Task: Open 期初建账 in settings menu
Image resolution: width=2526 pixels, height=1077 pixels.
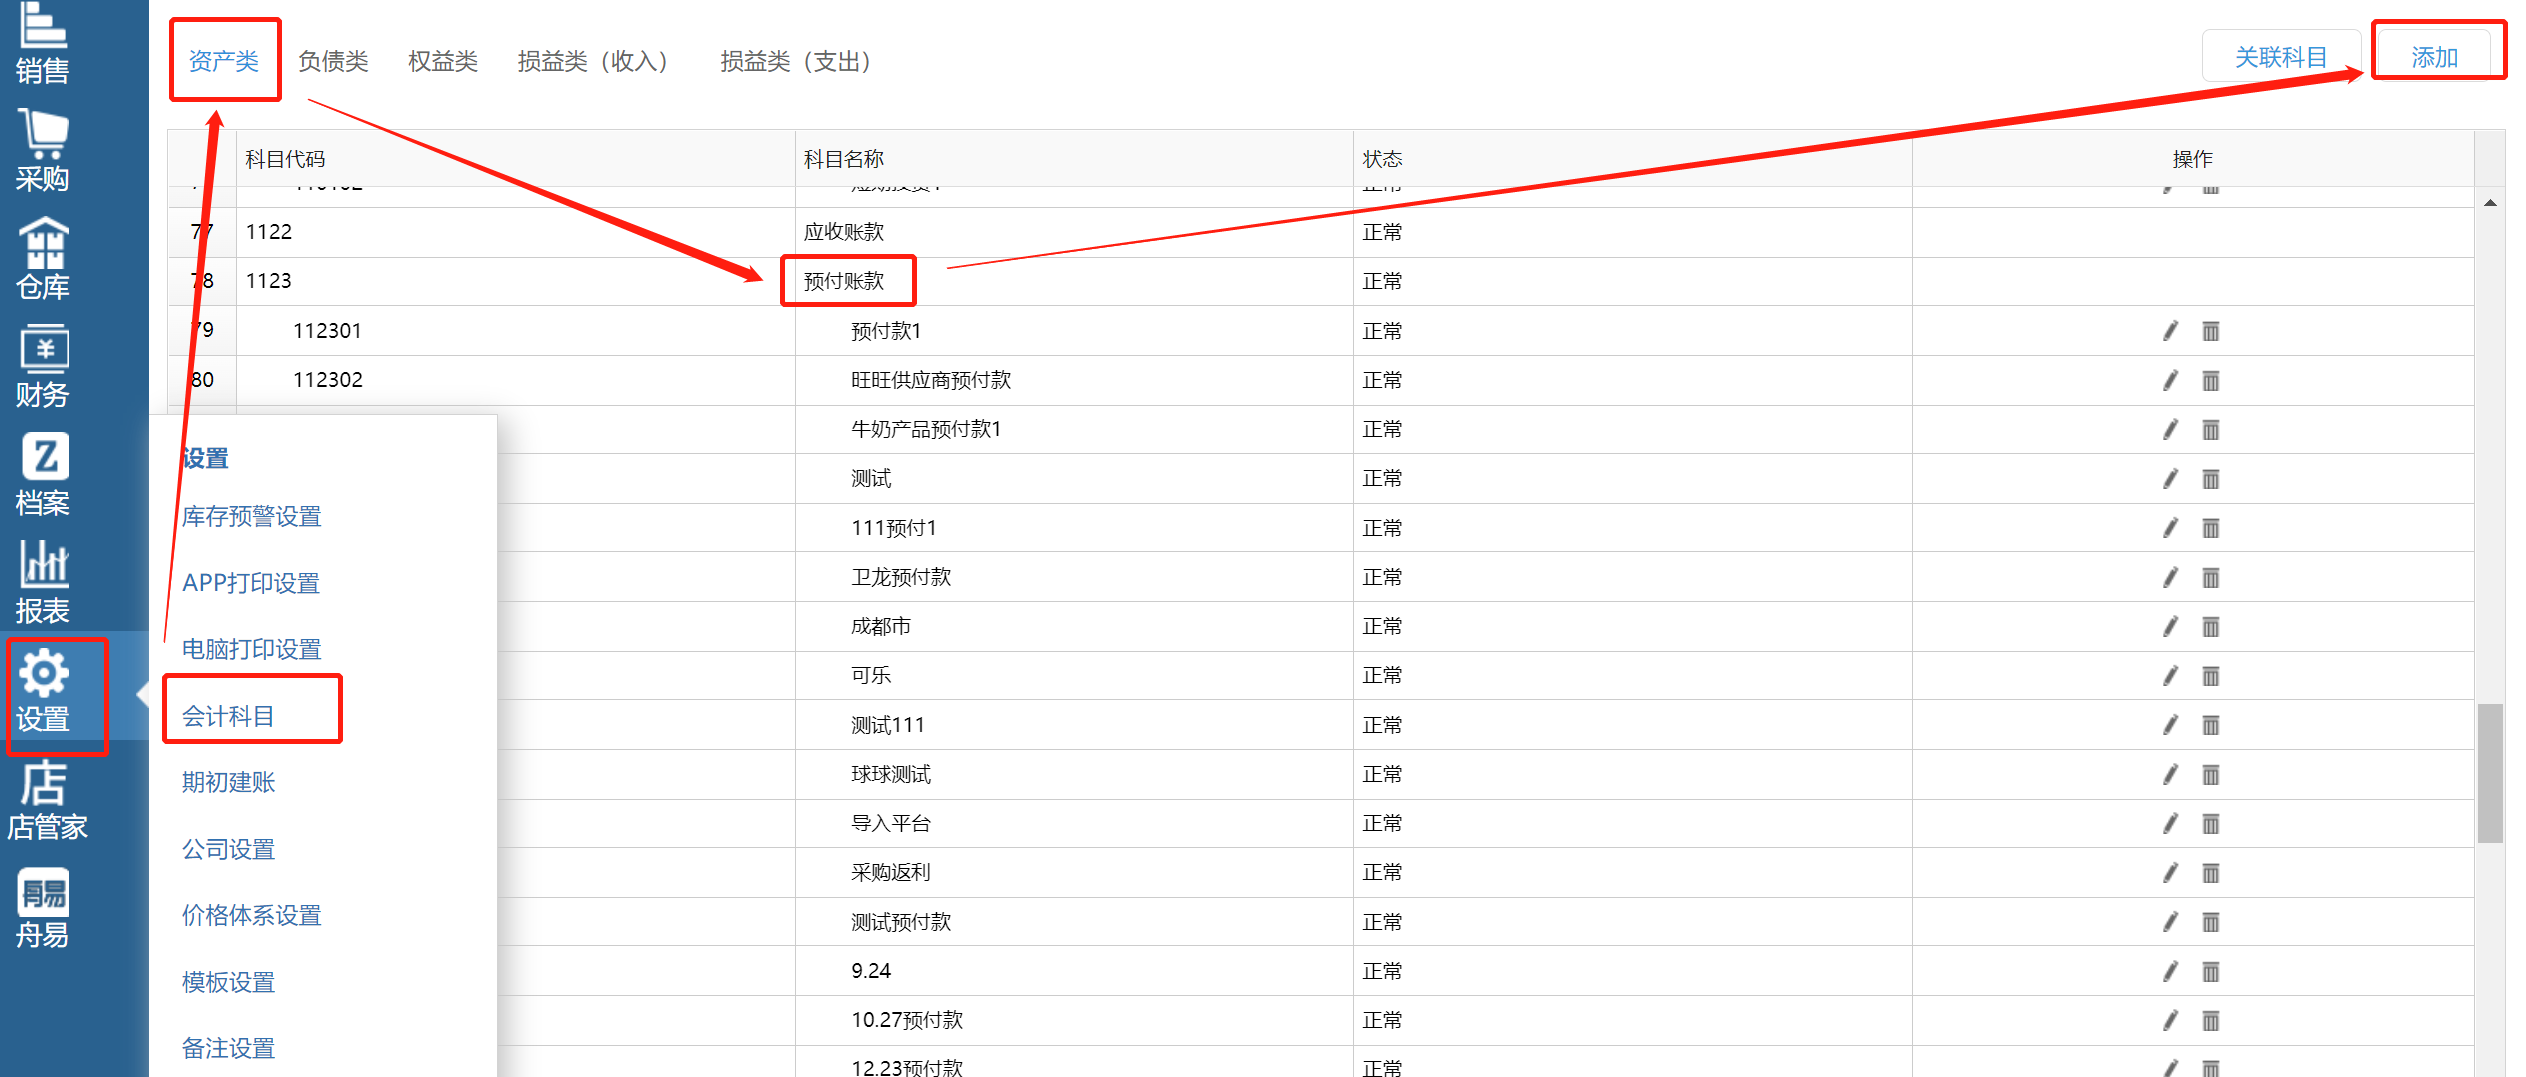Action: pos(228,783)
